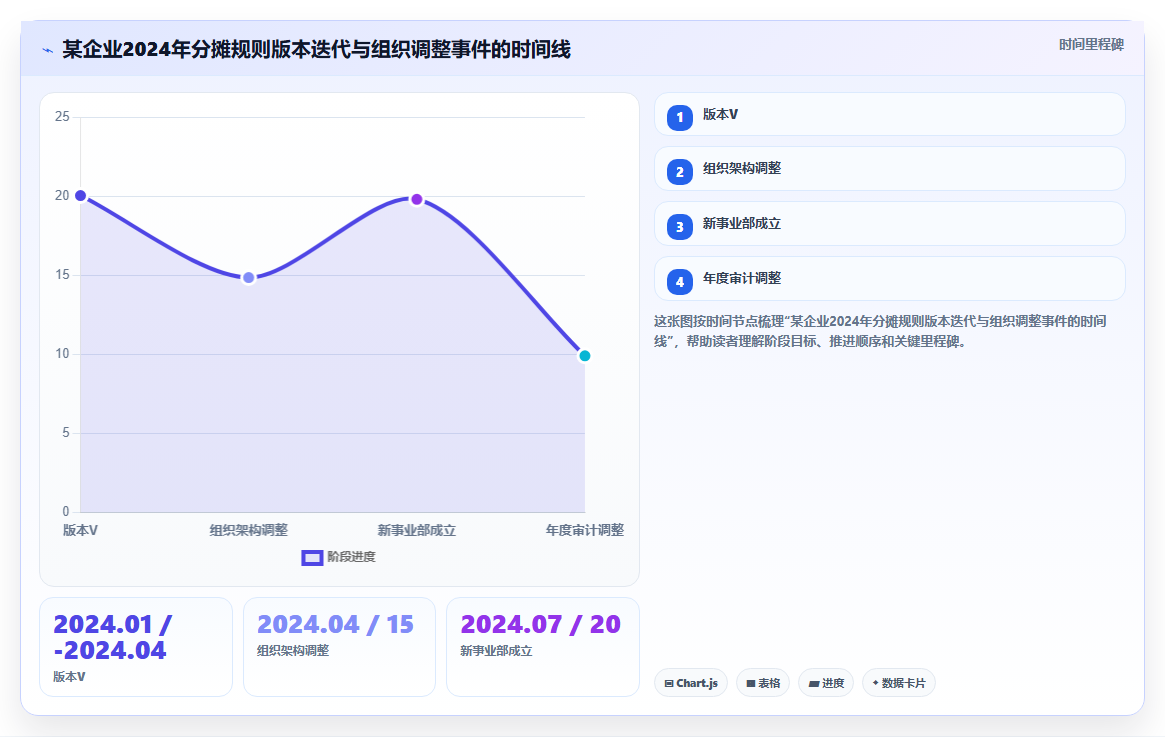The image size is (1165, 737).
Task: Click the y-axis value 25
Action: (x=62, y=117)
